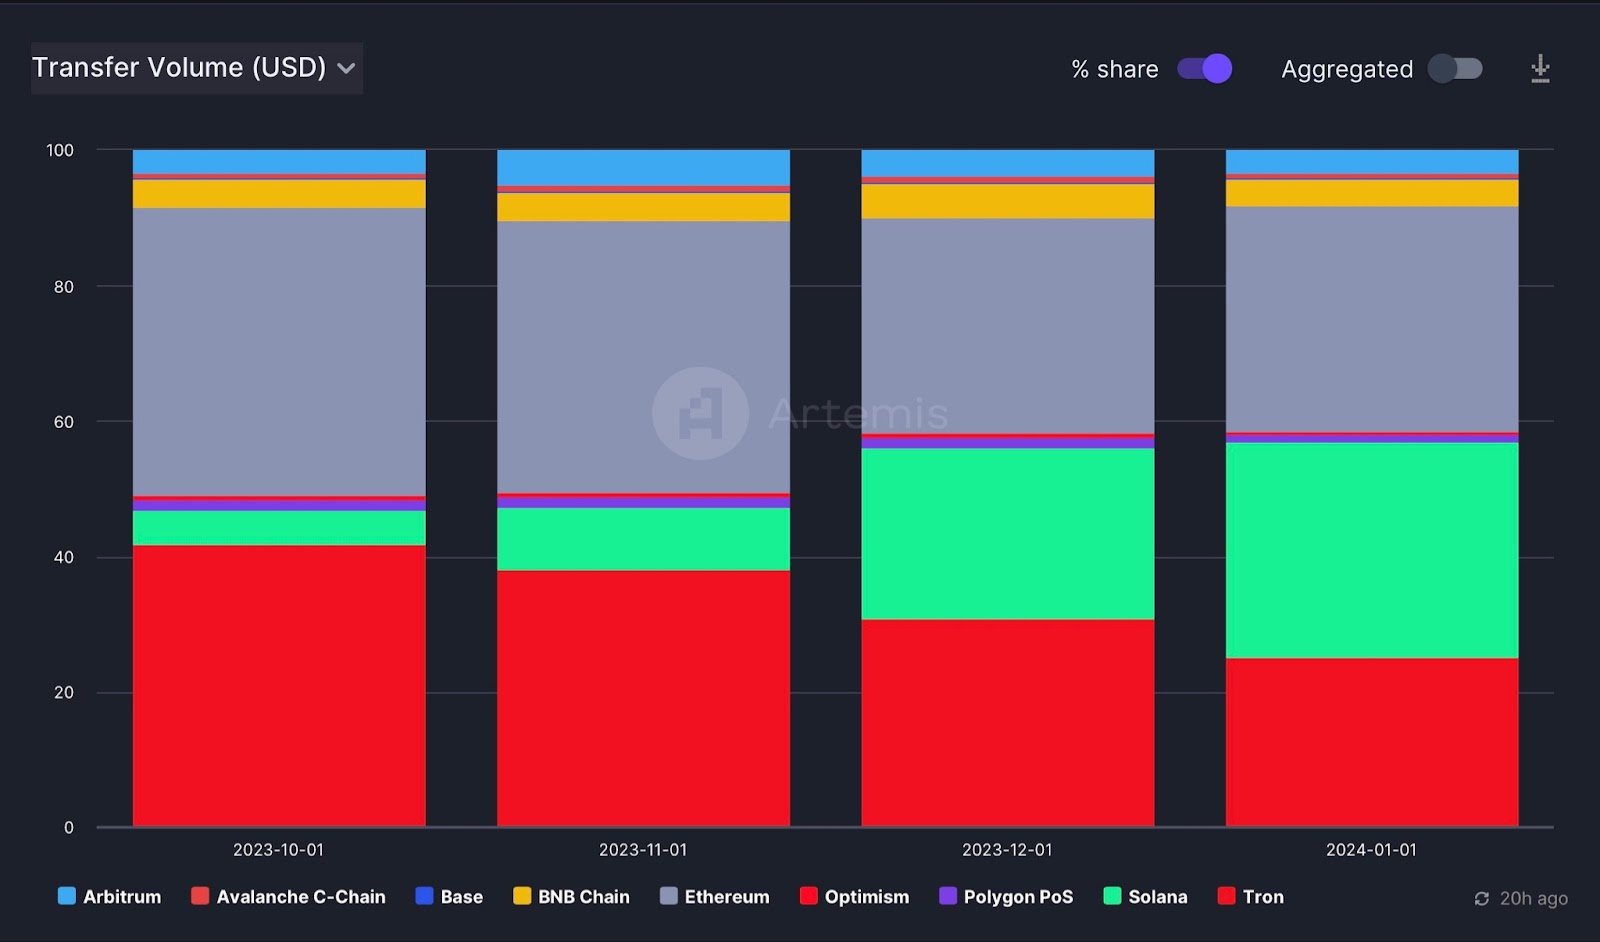
Task: Select the BNB Chain segment in 2023-12-01 bar
Action: coord(1008,201)
